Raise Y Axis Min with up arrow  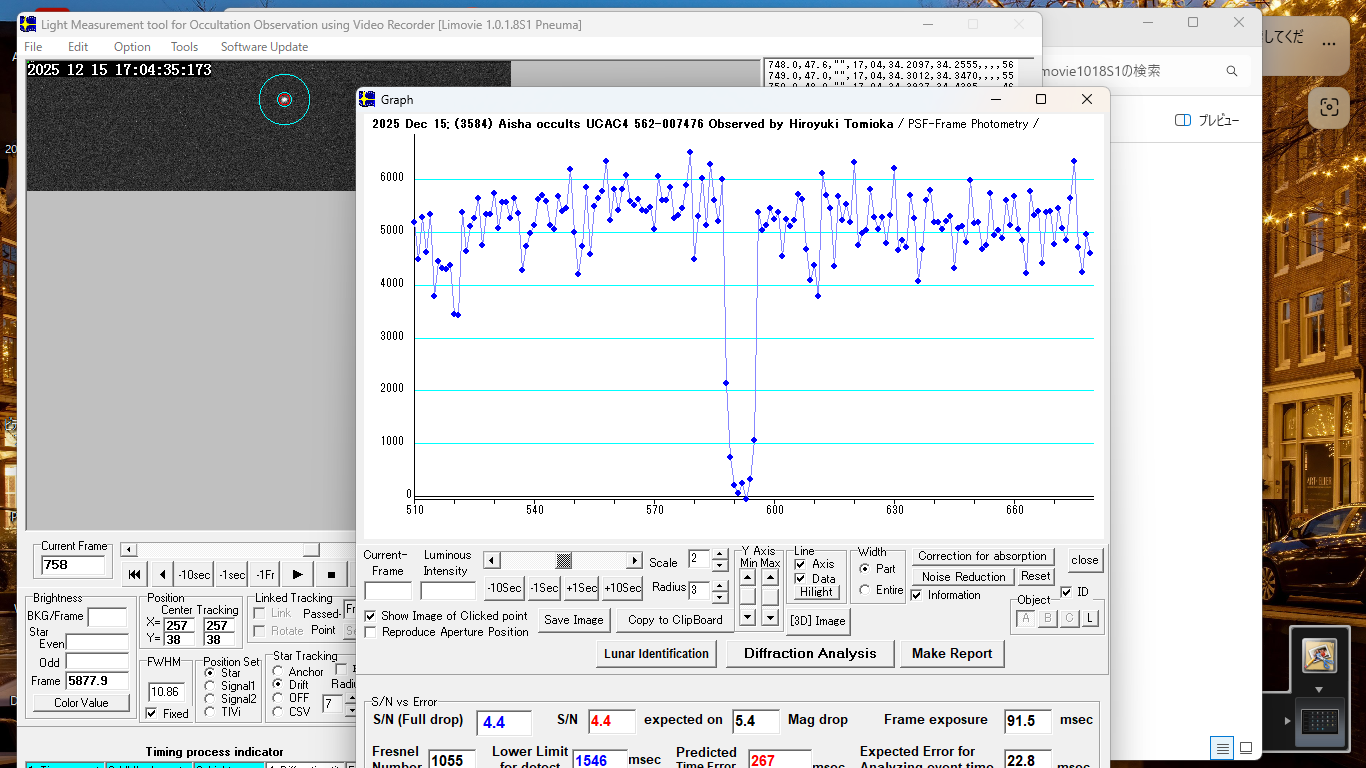pyautogui.click(x=748, y=577)
